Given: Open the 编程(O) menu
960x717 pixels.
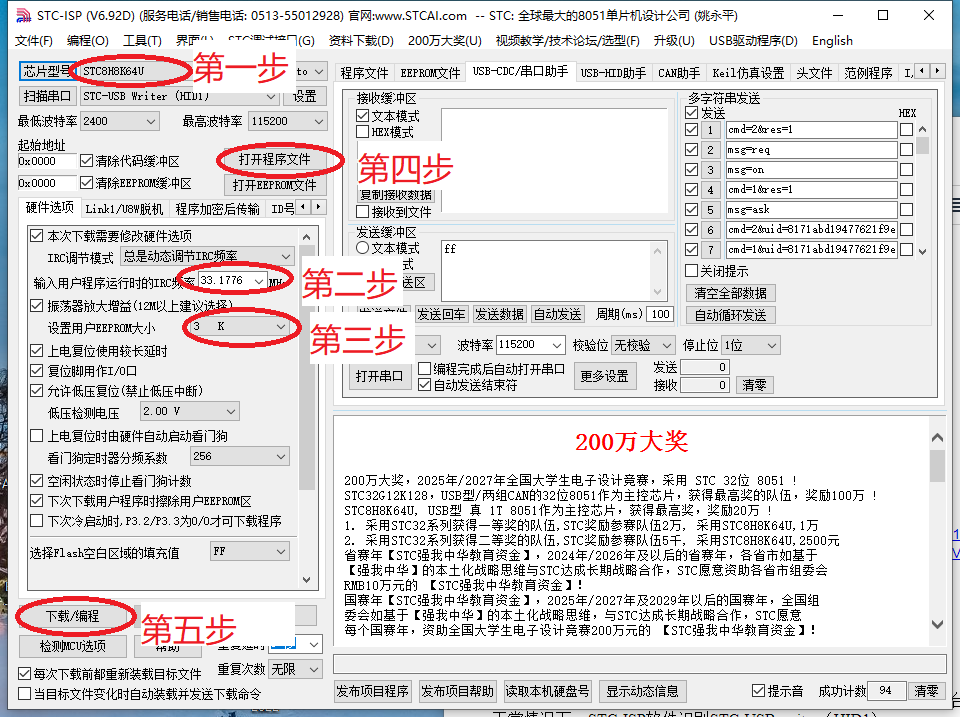Looking at the screenshot, I should 88,41.
